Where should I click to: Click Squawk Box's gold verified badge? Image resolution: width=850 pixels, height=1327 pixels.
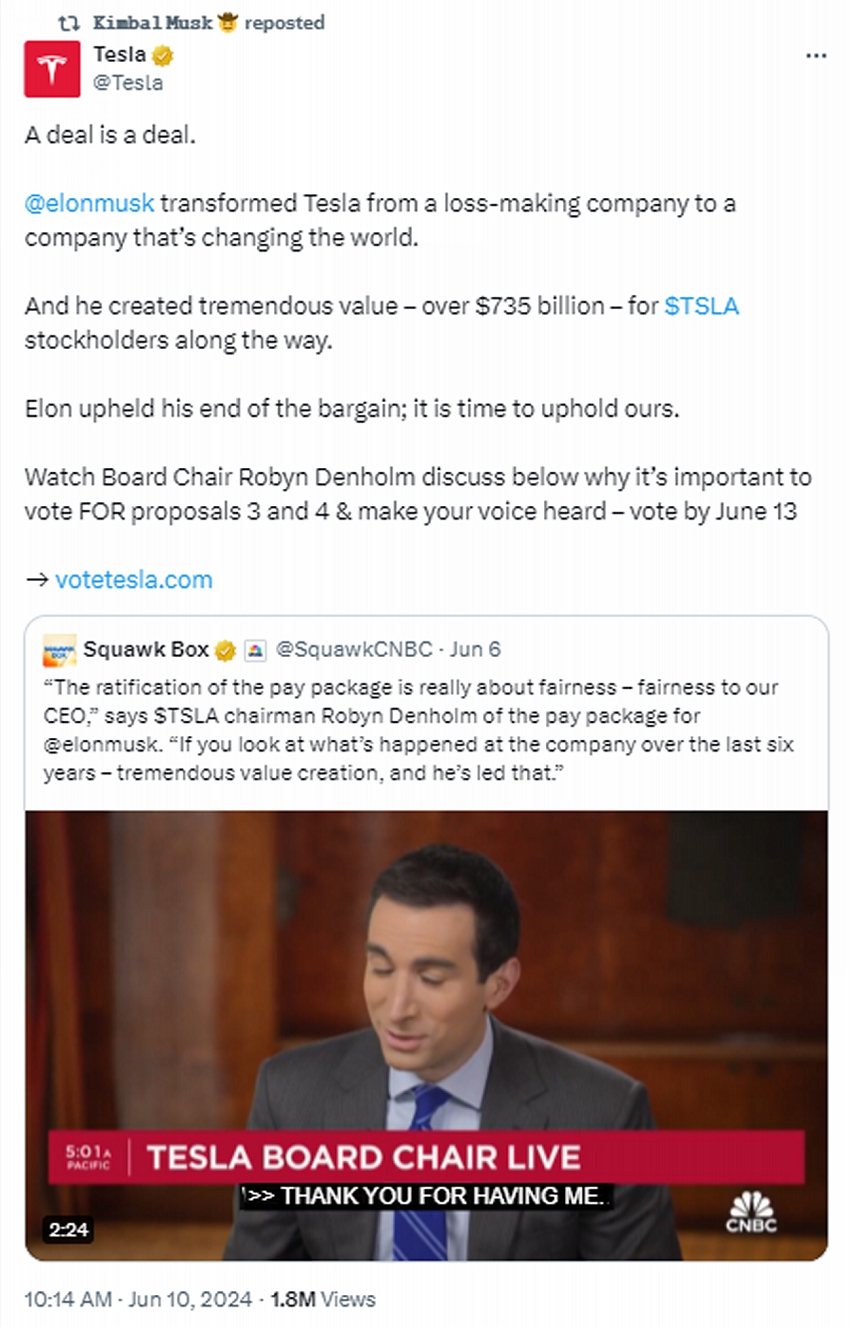coord(225,650)
